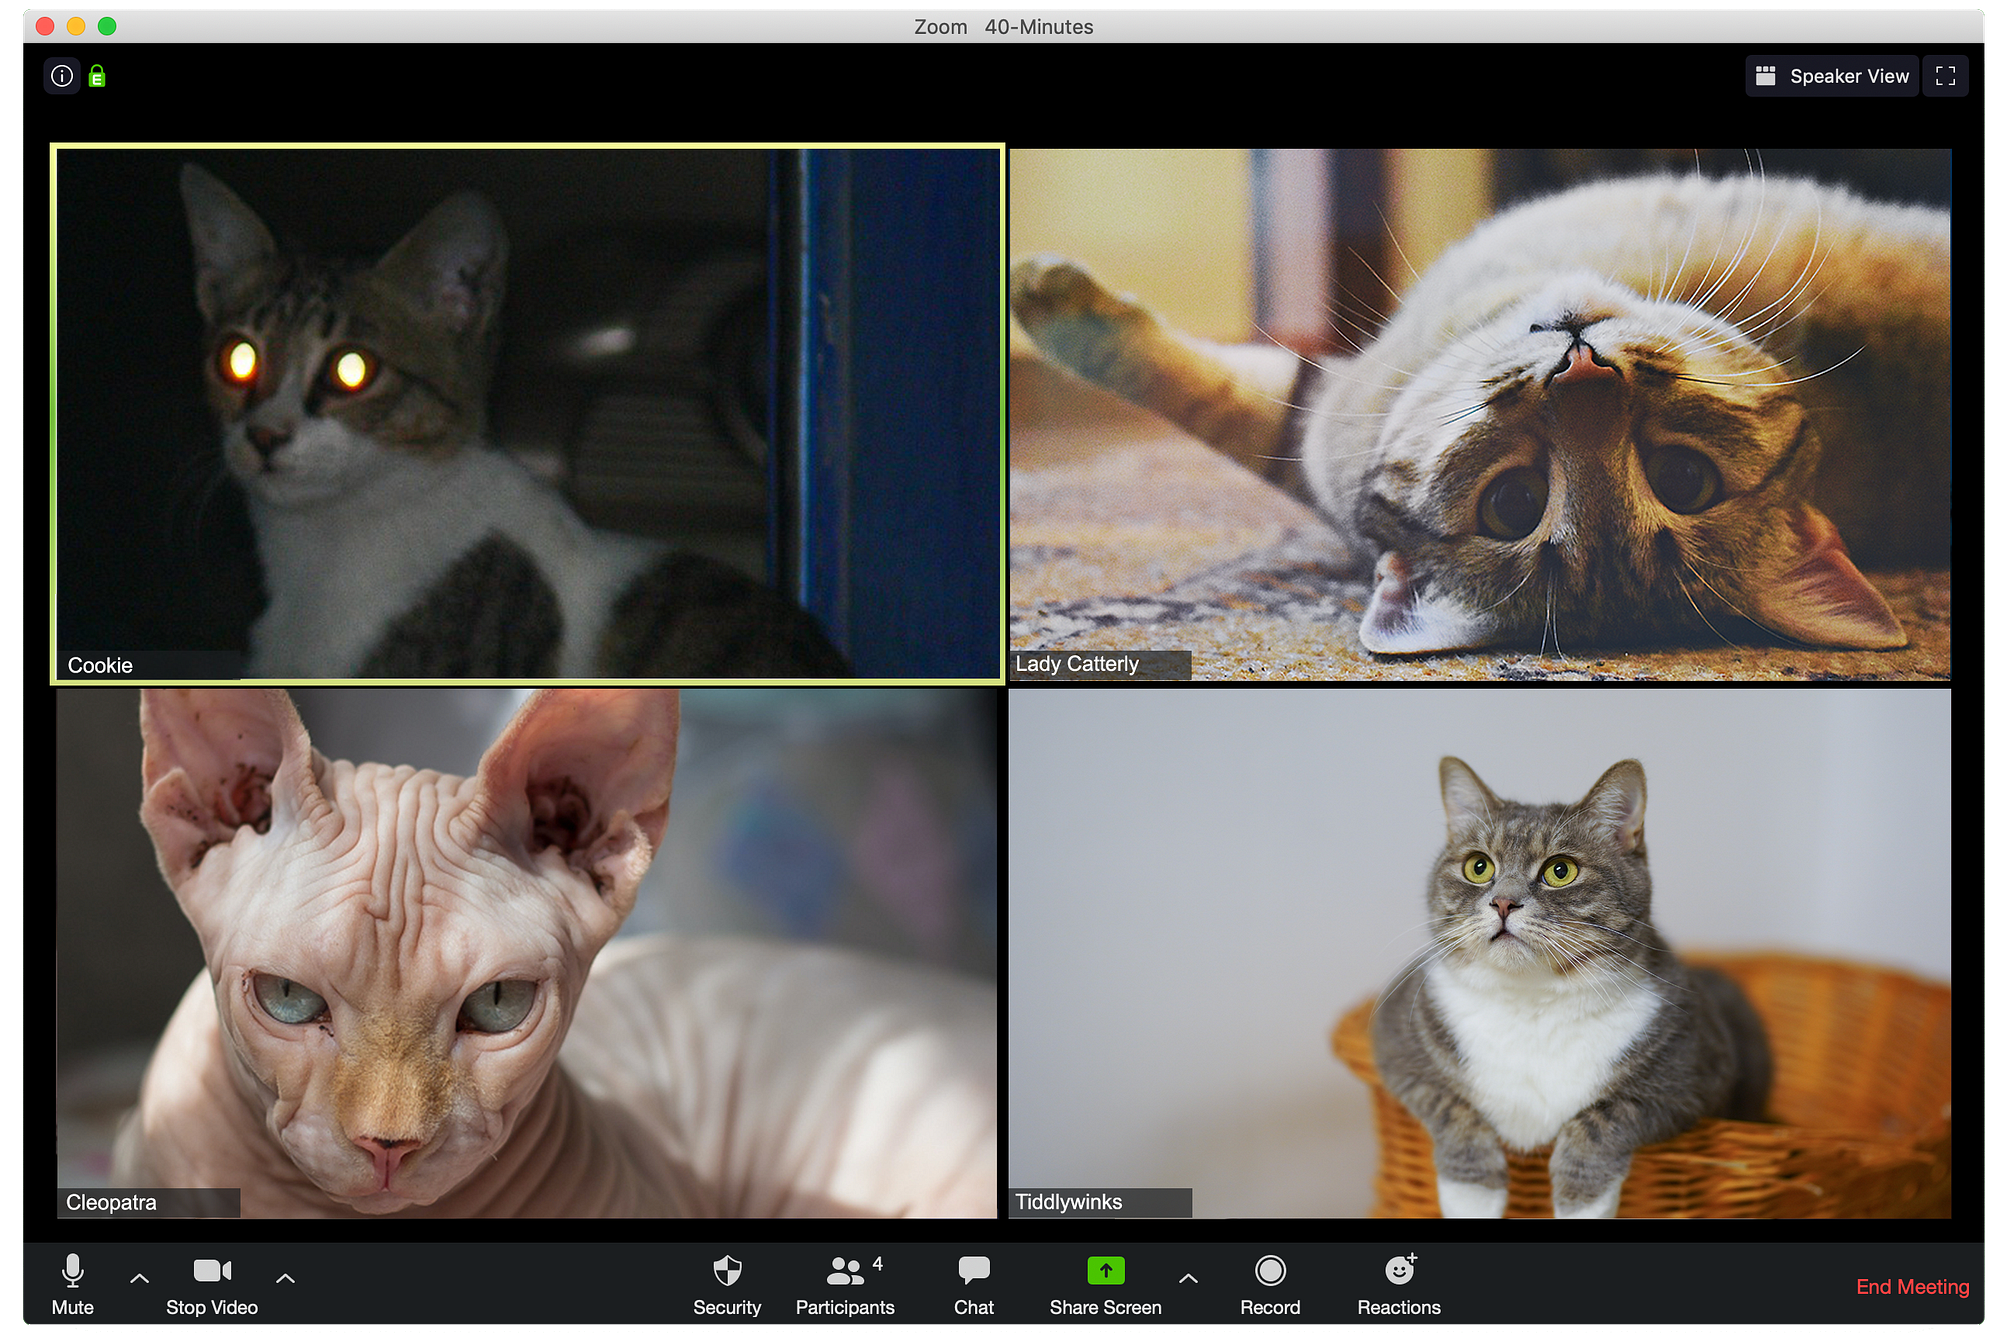This screenshot has width=2000, height=1337.
Task: Enter full screen mode icon
Action: pos(1945,76)
